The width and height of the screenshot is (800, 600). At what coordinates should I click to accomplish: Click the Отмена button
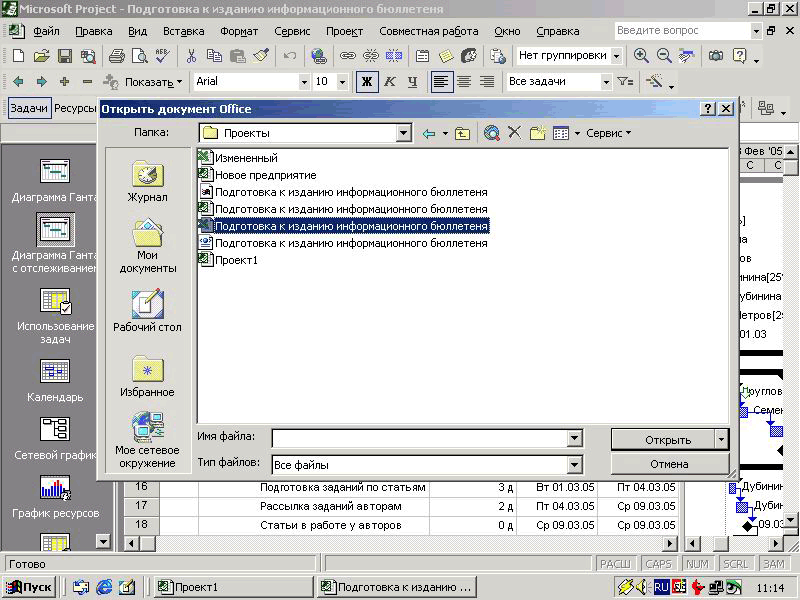click(x=669, y=464)
